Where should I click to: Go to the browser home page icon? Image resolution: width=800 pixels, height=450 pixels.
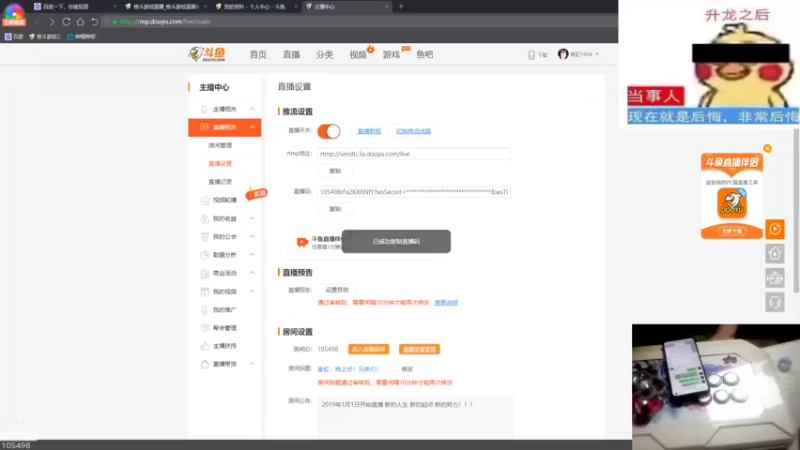[x=80, y=22]
